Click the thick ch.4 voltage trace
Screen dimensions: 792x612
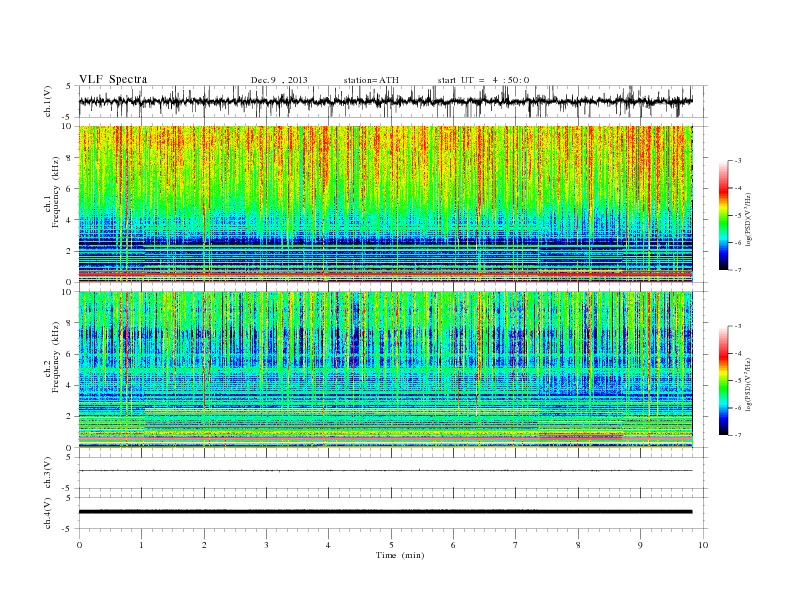pyautogui.click(x=385, y=512)
